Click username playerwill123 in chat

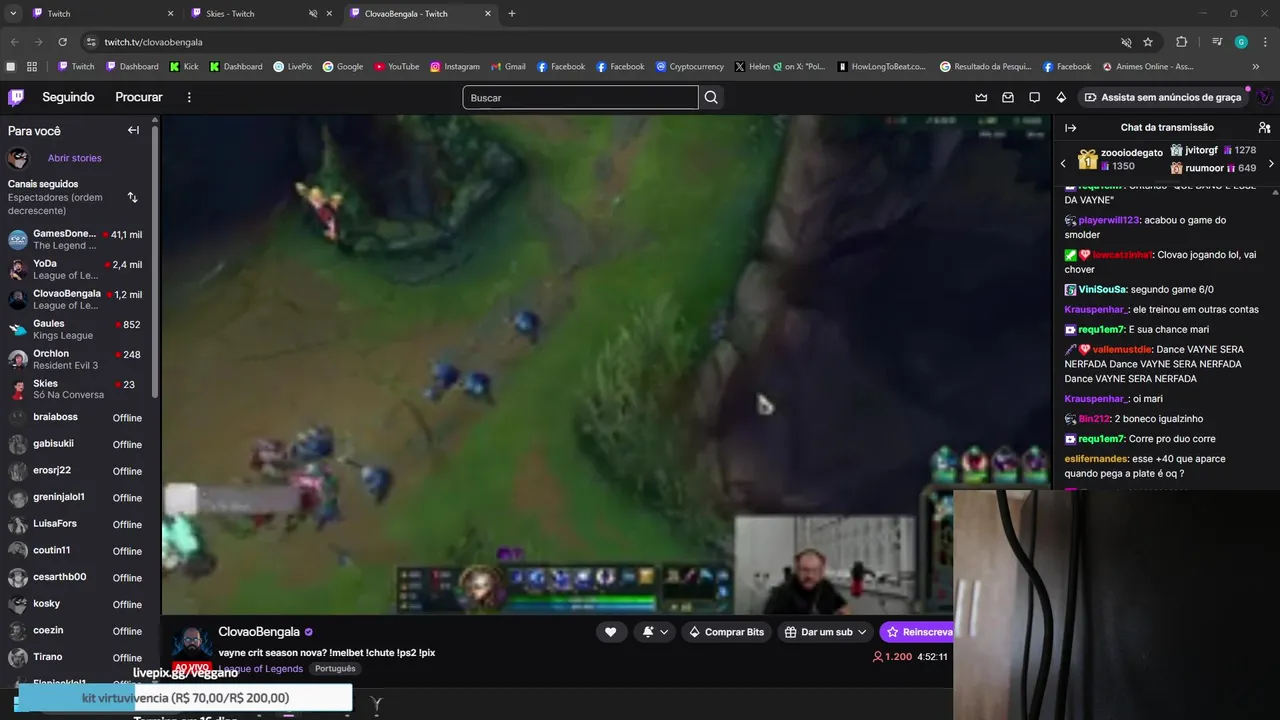[1109, 220]
